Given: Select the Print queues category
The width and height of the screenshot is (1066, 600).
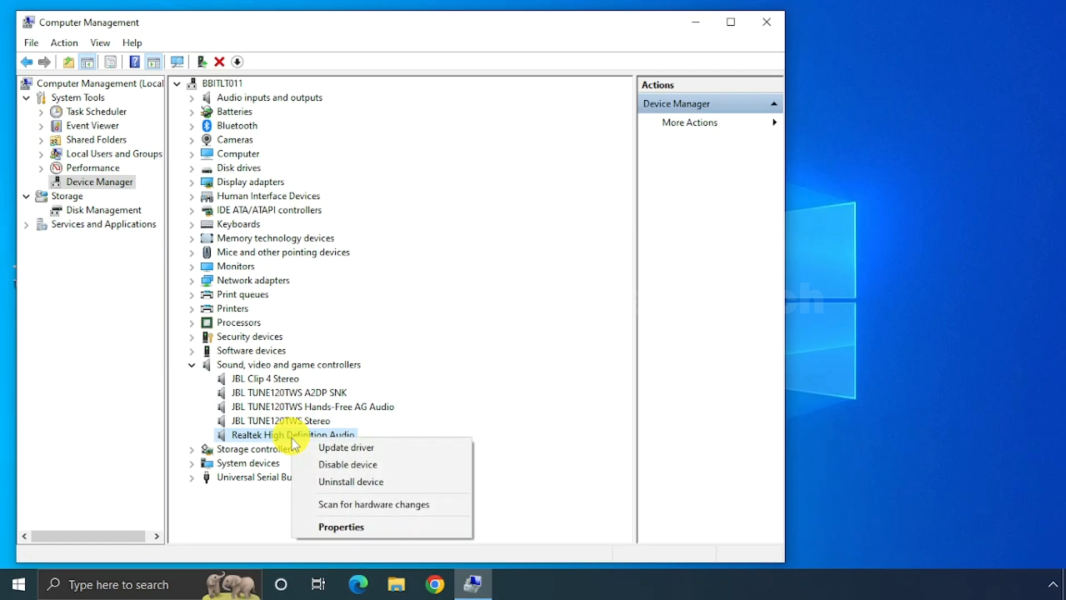Looking at the screenshot, I should pyautogui.click(x=243, y=294).
